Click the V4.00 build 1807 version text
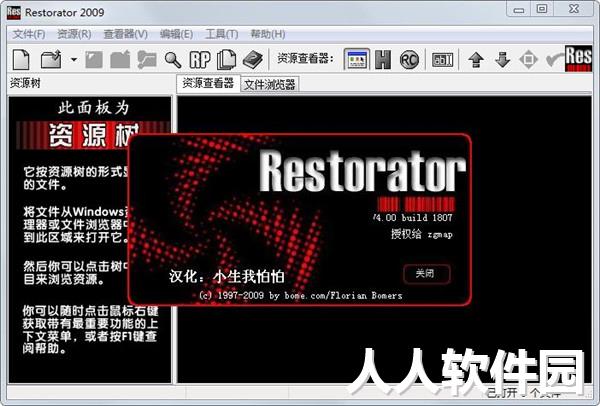600x406 pixels. (413, 218)
